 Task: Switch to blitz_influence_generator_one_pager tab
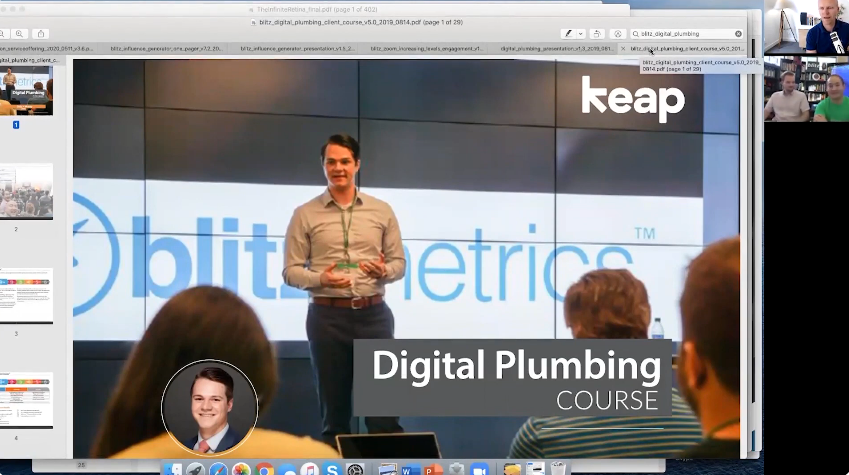pos(167,49)
